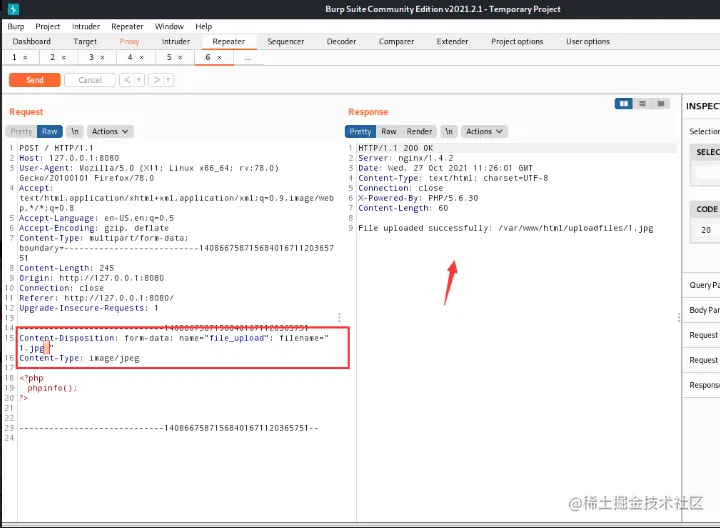The width and height of the screenshot is (720, 528).
Task: Select Repeater request tab 3
Action: click(x=91, y=57)
